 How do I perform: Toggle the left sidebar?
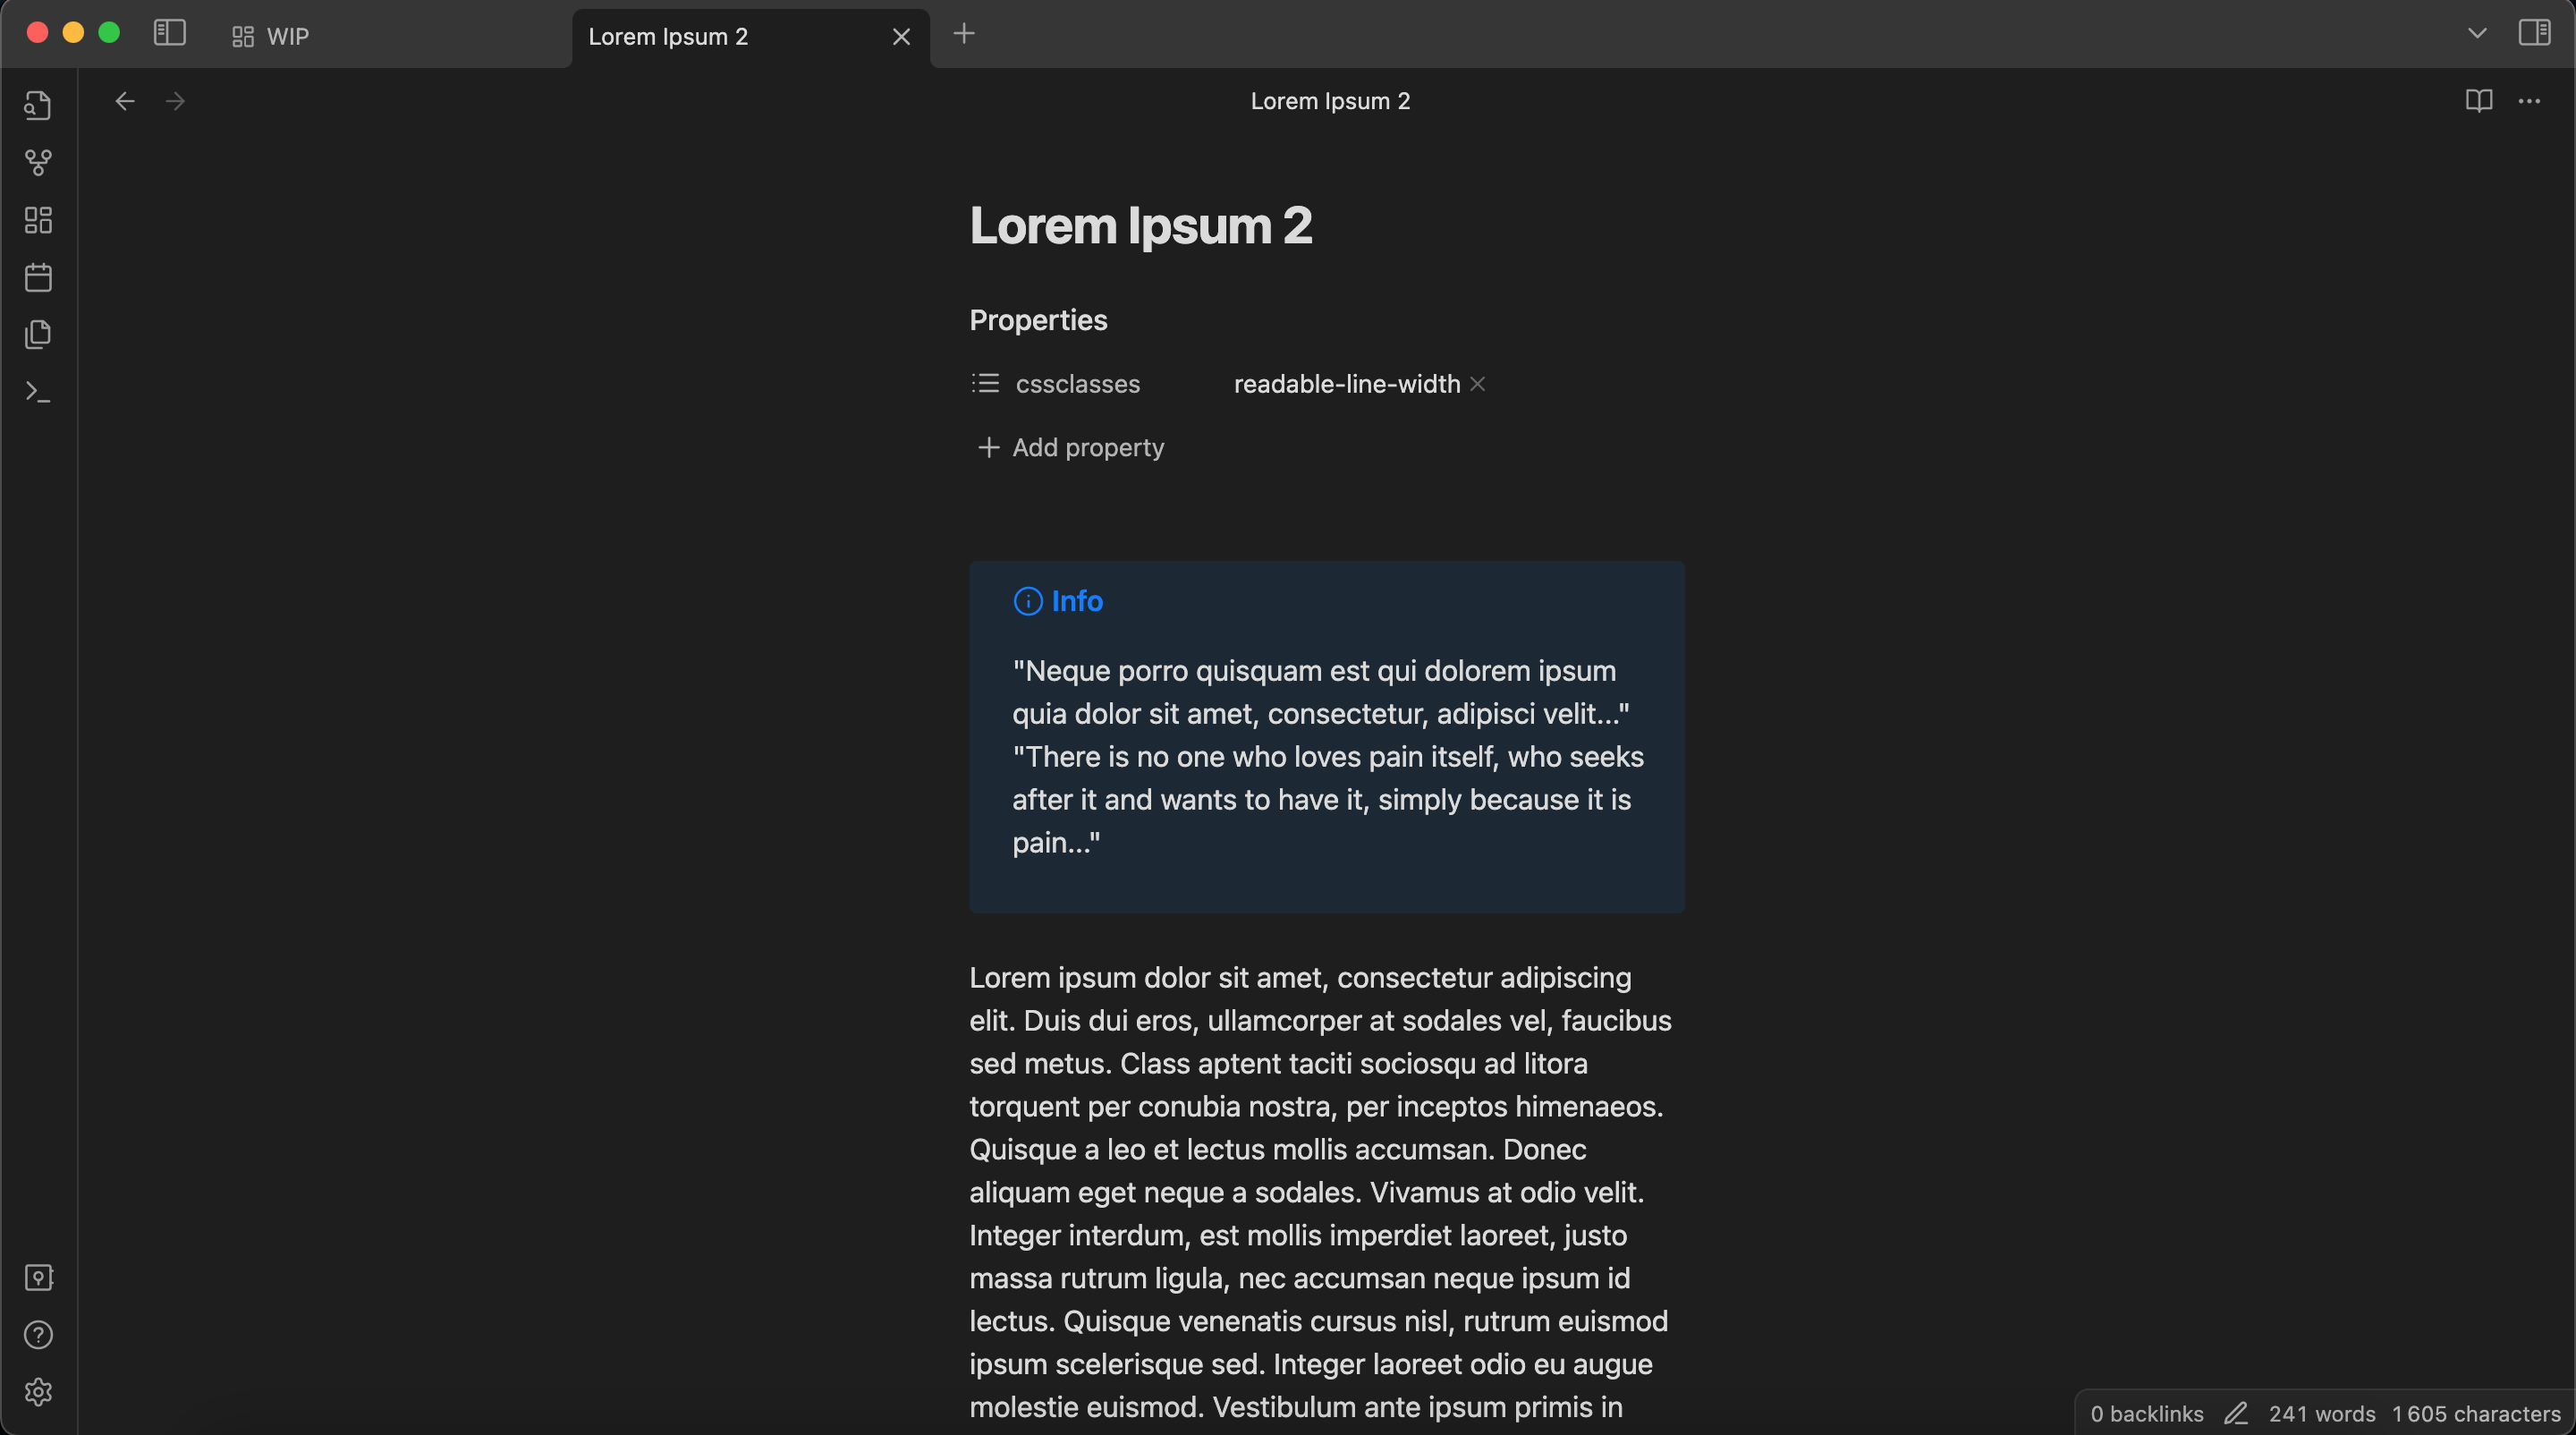pos(170,33)
